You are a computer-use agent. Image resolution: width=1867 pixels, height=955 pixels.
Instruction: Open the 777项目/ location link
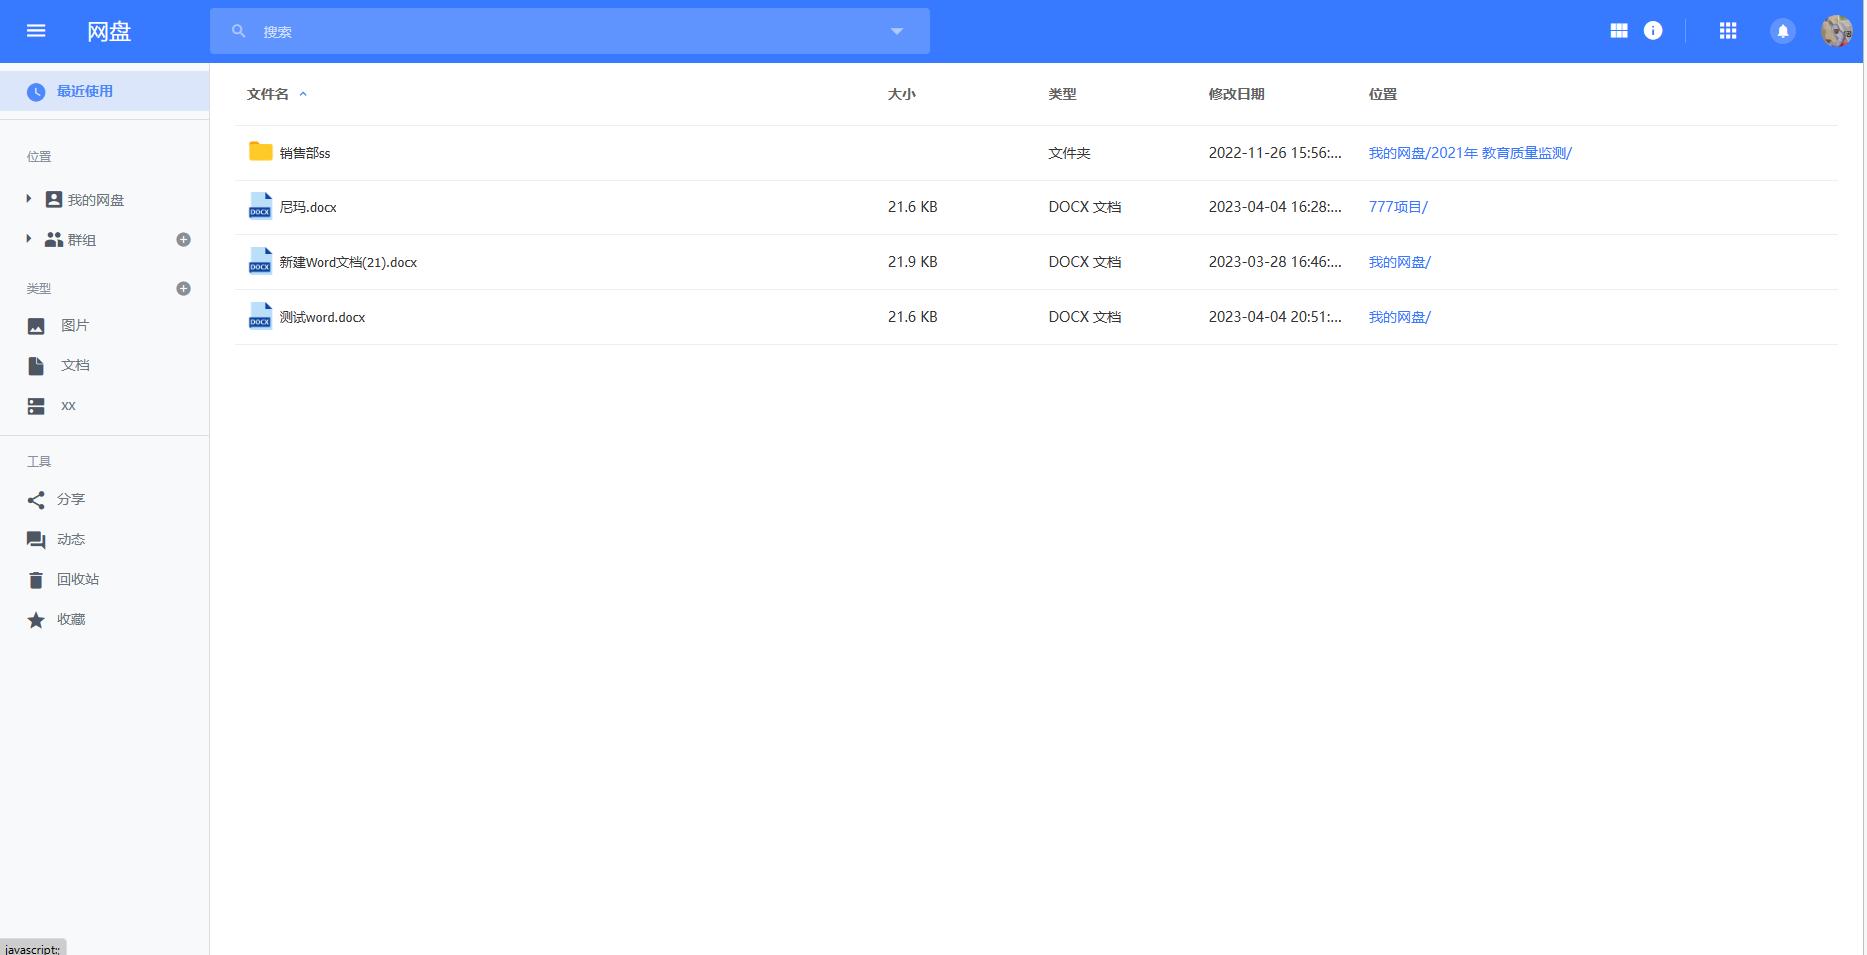click(1397, 207)
